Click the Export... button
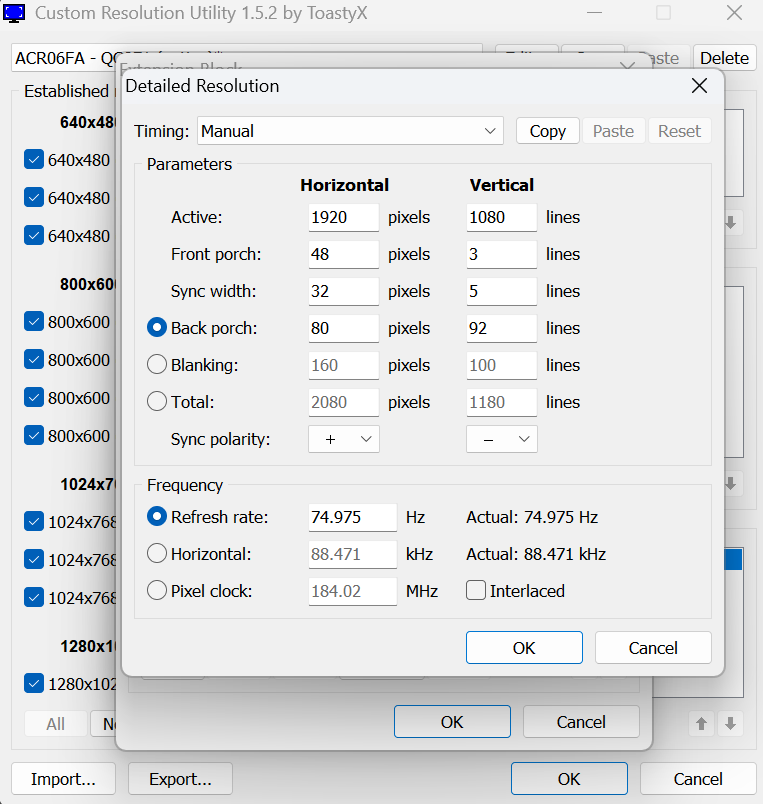The width and height of the screenshot is (763, 804). (x=180, y=779)
